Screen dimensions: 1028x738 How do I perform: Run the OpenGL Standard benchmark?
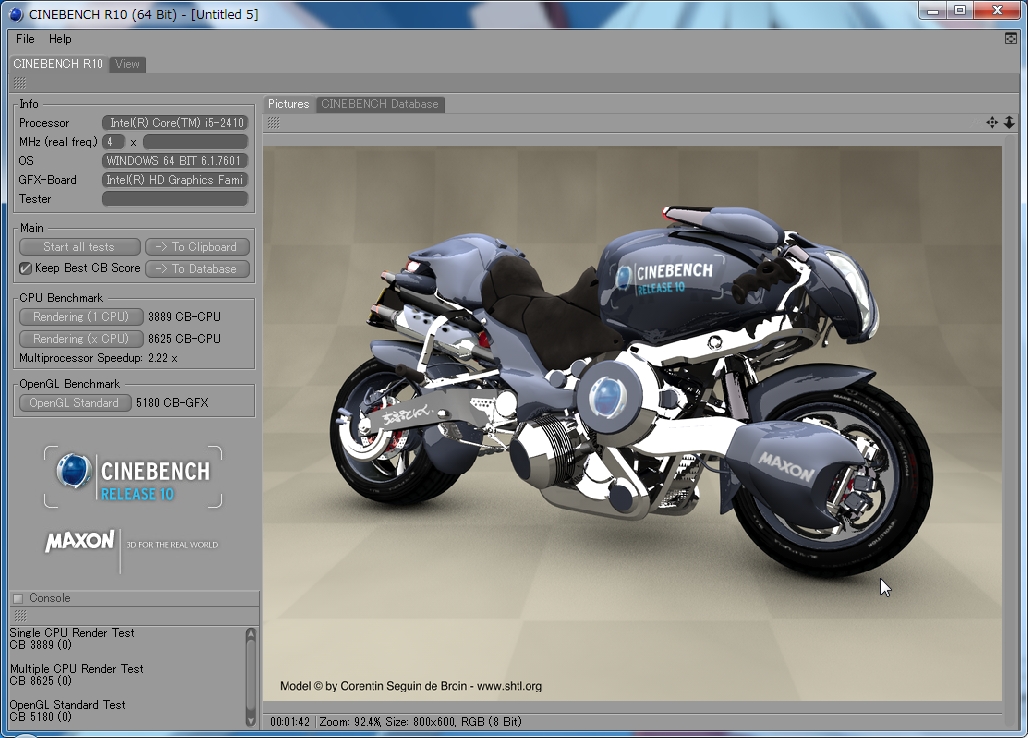click(75, 403)
